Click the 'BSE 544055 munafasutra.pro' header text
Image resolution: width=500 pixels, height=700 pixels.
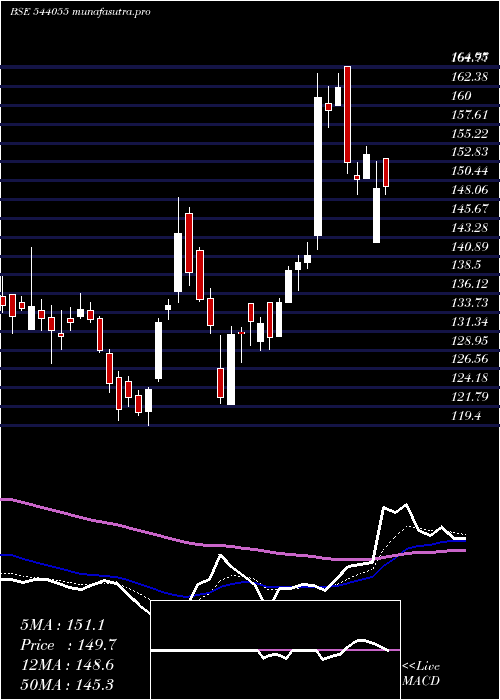(x=80, y=12)
